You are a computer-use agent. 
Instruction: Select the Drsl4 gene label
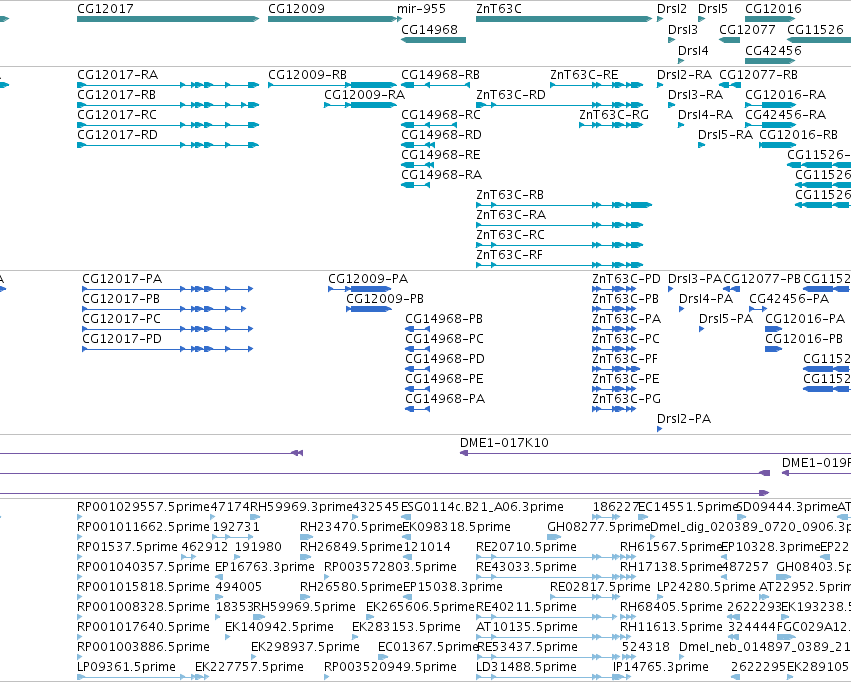coord(693,50)
